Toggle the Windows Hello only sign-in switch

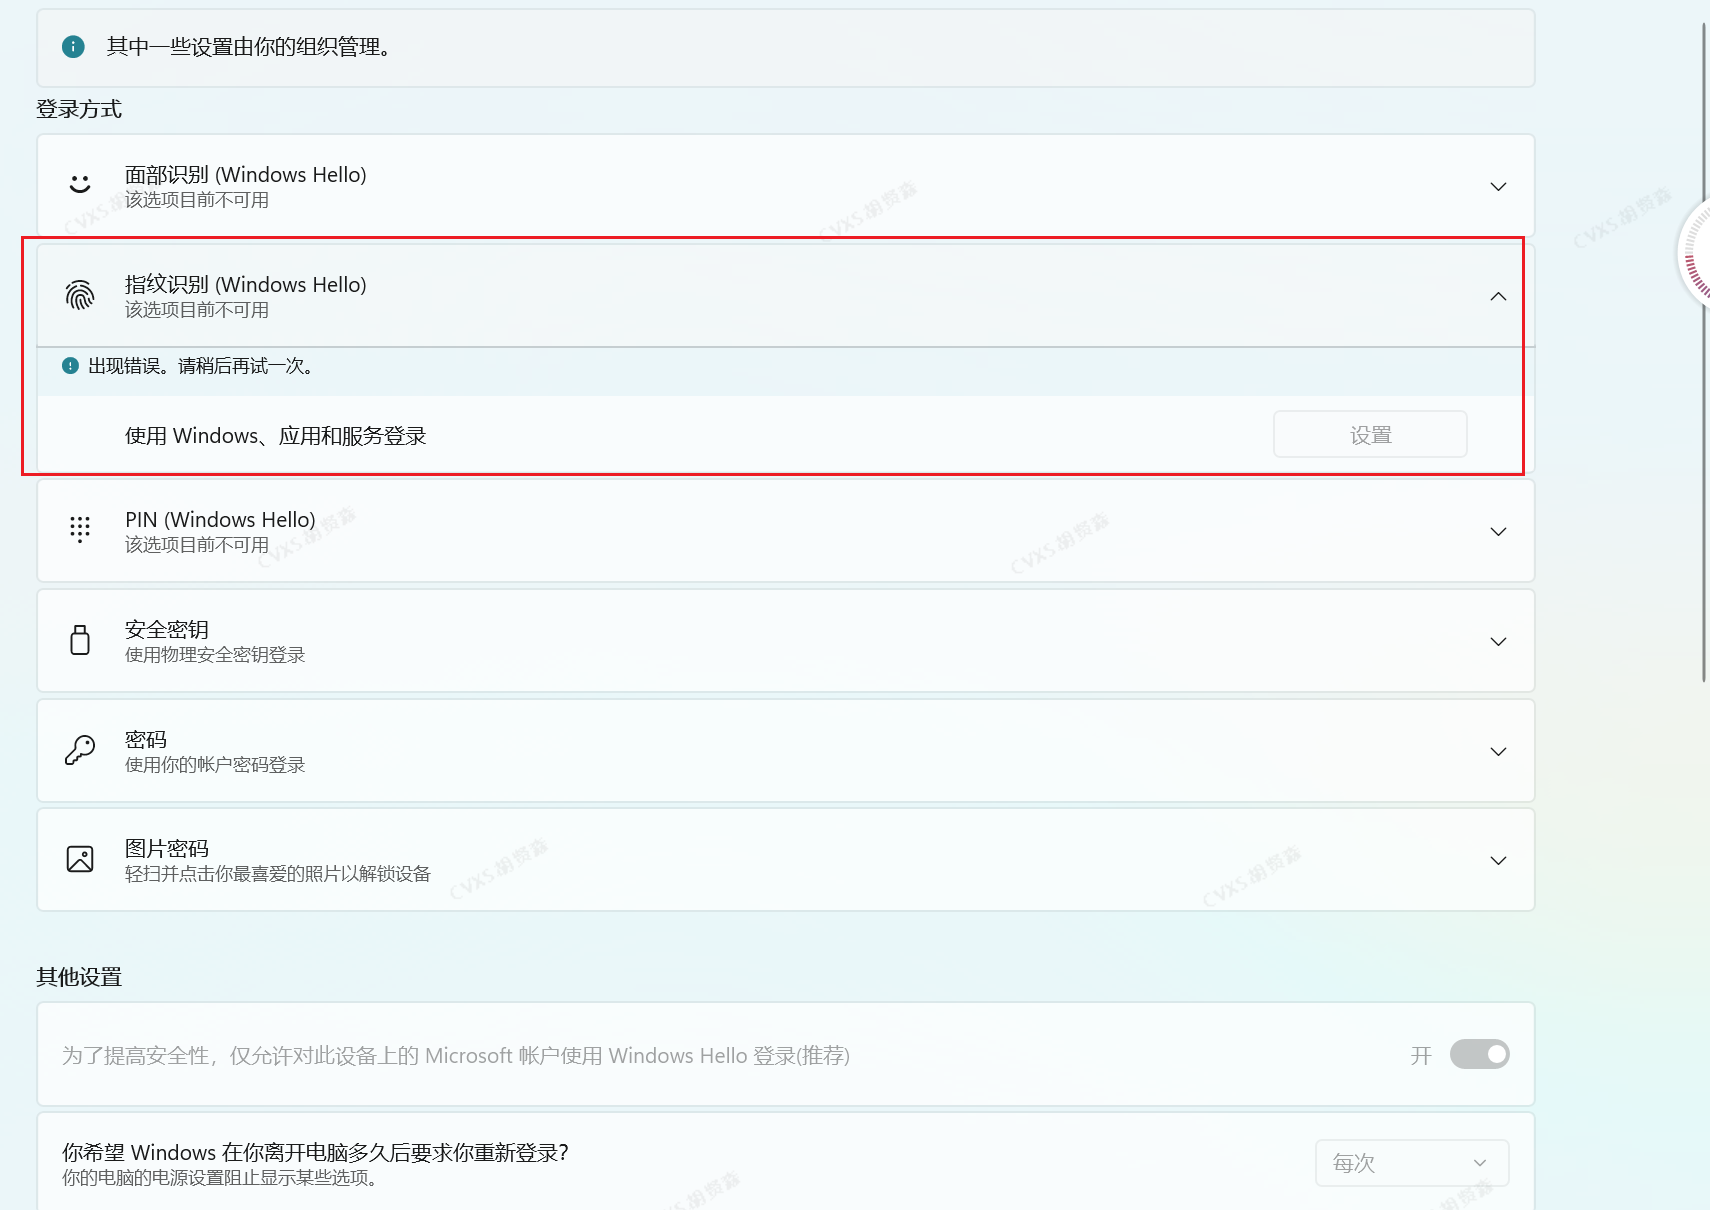[x=1479, y=1054]
